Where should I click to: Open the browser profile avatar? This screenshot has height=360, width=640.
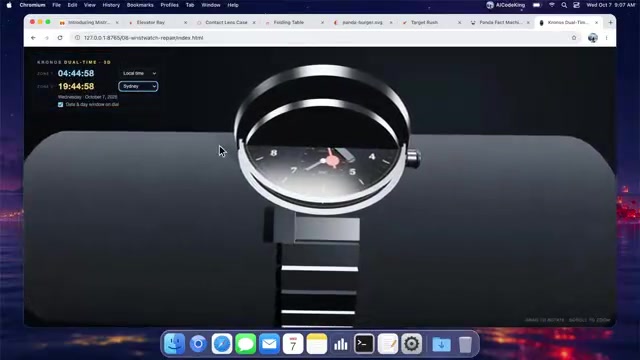click(x=593, y=38)
